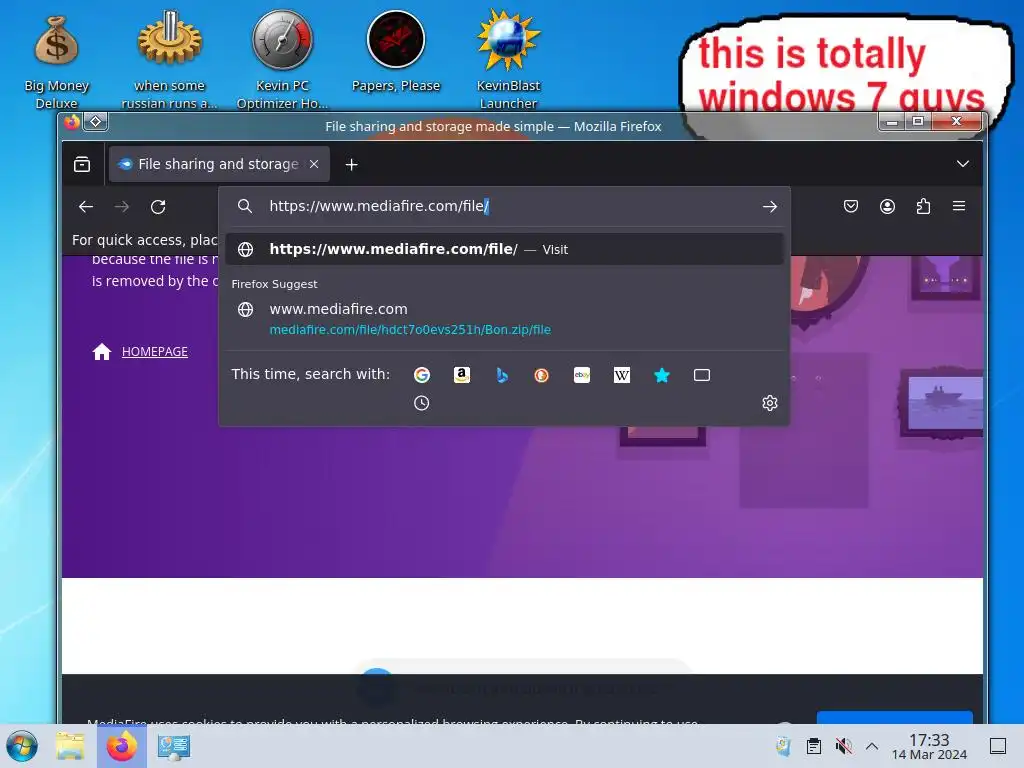The width and height of the screenshot is (1024, 768).
Task: Open Firefox View tab list icon
Action: (x=82, y=164)
